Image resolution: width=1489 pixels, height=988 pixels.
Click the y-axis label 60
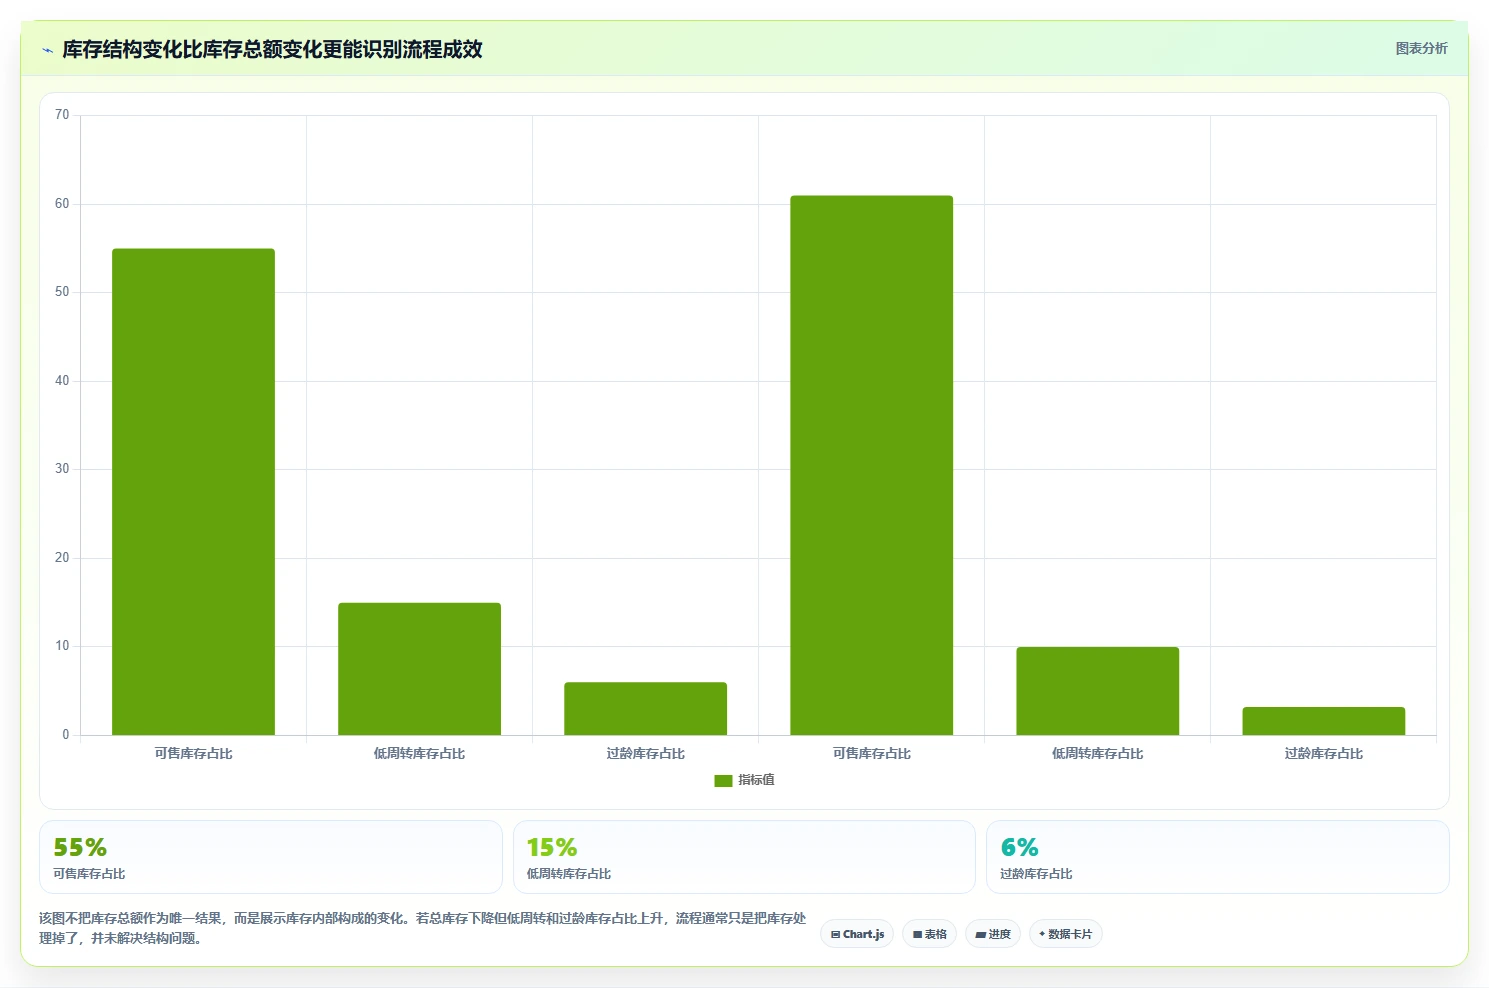click(62, 204)
